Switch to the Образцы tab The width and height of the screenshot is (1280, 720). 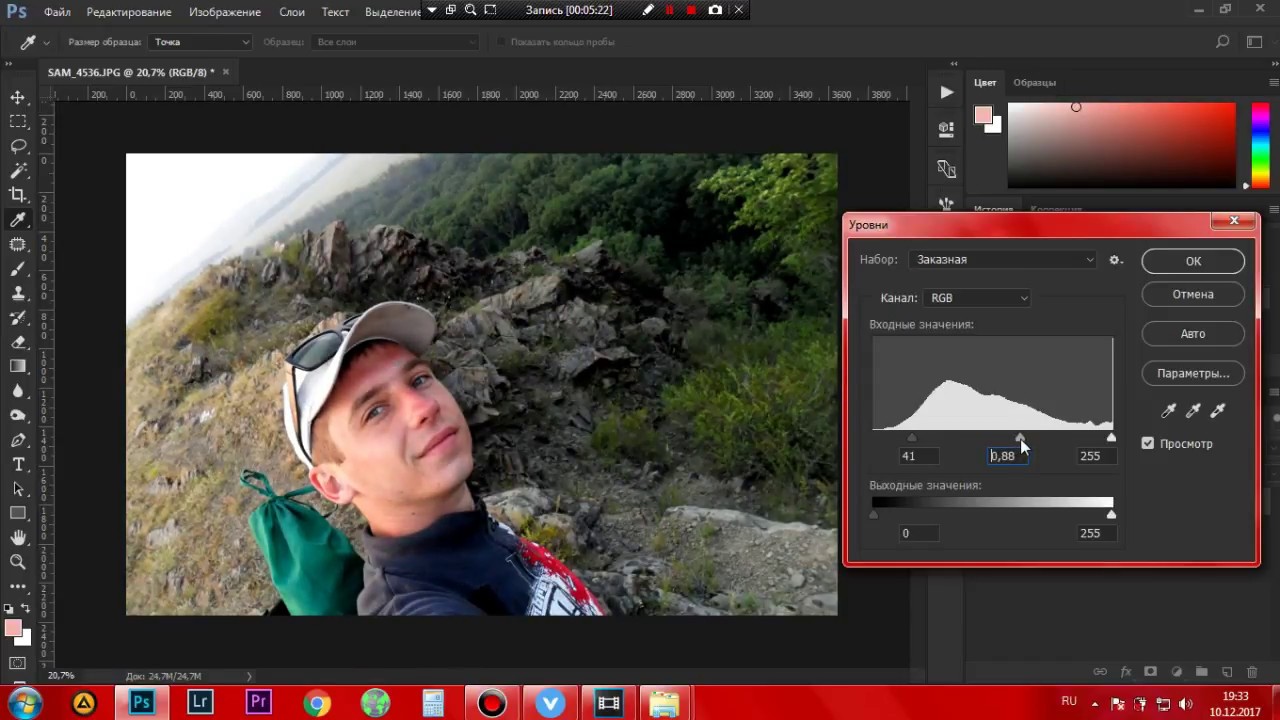pos(1034,82)
